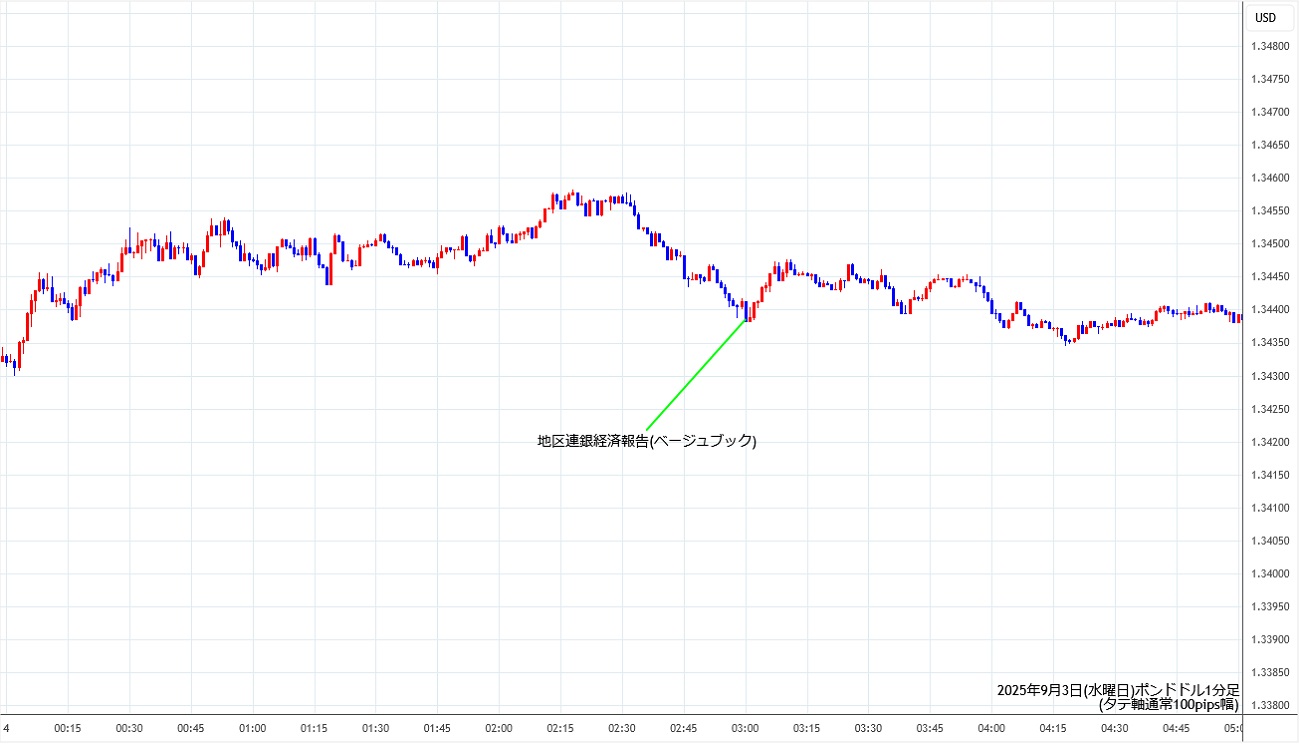Click the 00:15 time axis label
Screen dimensions: 1300x745
tap(68, 729)
